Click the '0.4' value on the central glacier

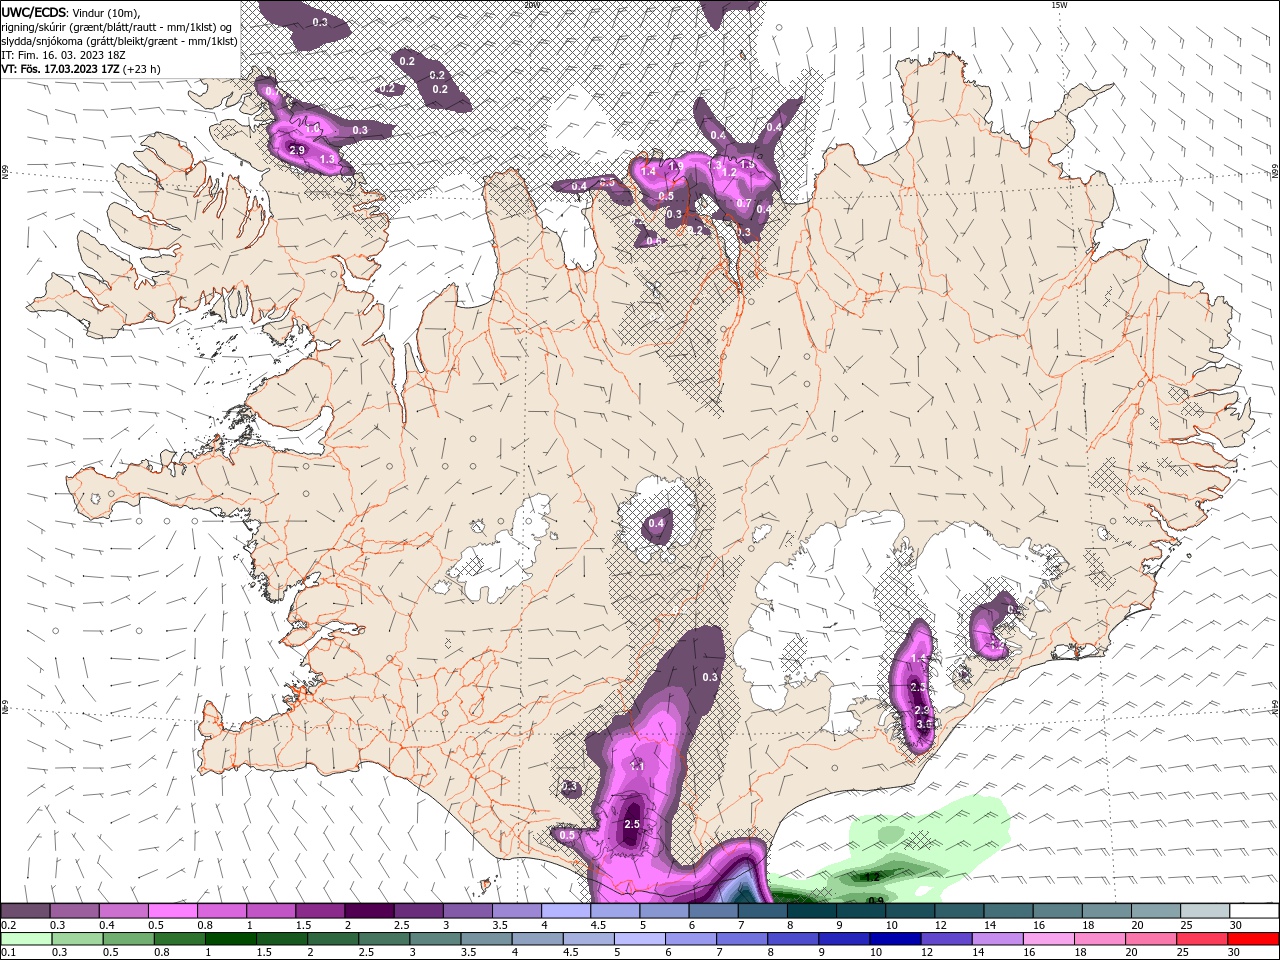point(657,523)
